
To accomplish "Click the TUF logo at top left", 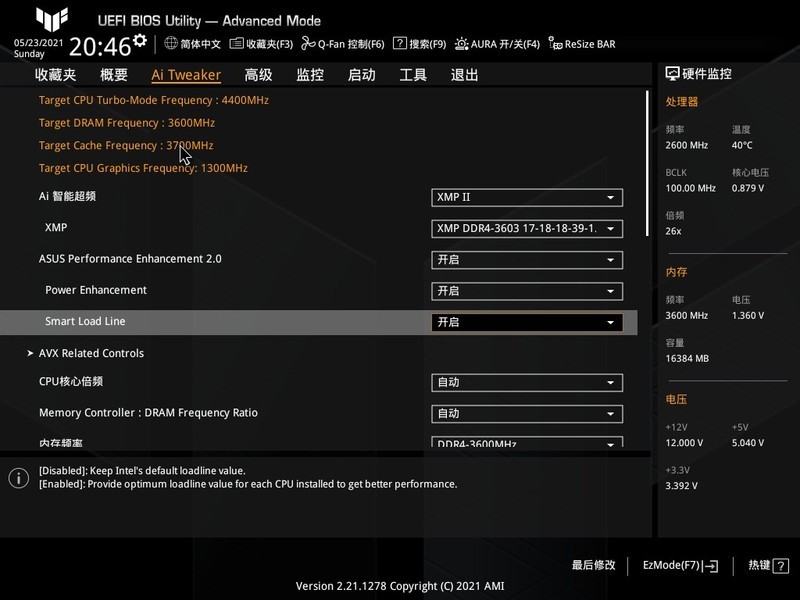I will [x=52, y=19].
